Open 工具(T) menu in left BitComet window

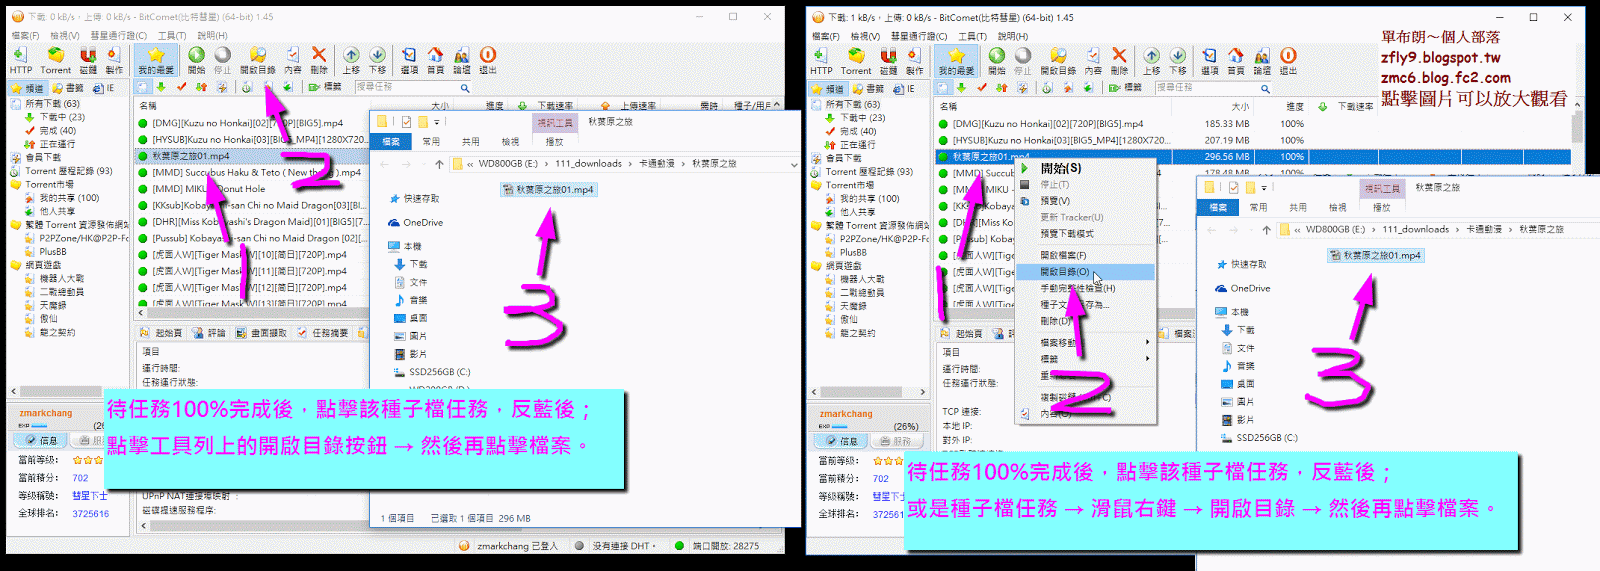172,36
